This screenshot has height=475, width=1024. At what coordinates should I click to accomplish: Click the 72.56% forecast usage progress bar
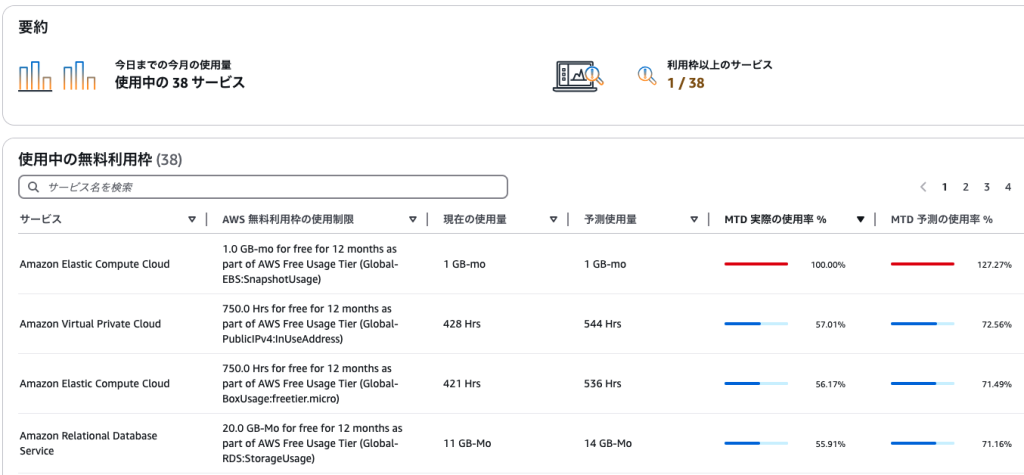point(922,323)
